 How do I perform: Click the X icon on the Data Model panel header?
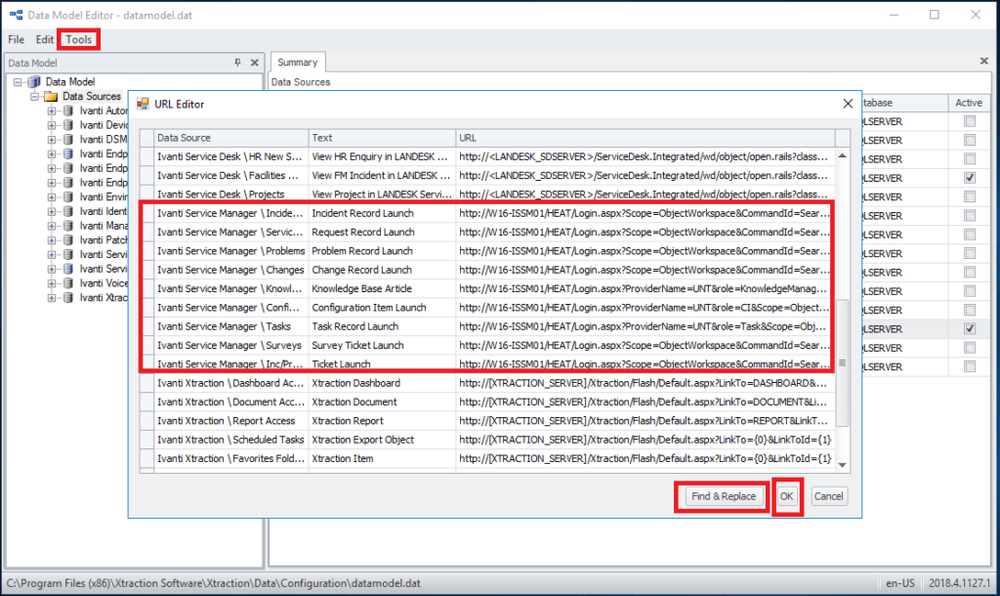(x=253, y=62)
